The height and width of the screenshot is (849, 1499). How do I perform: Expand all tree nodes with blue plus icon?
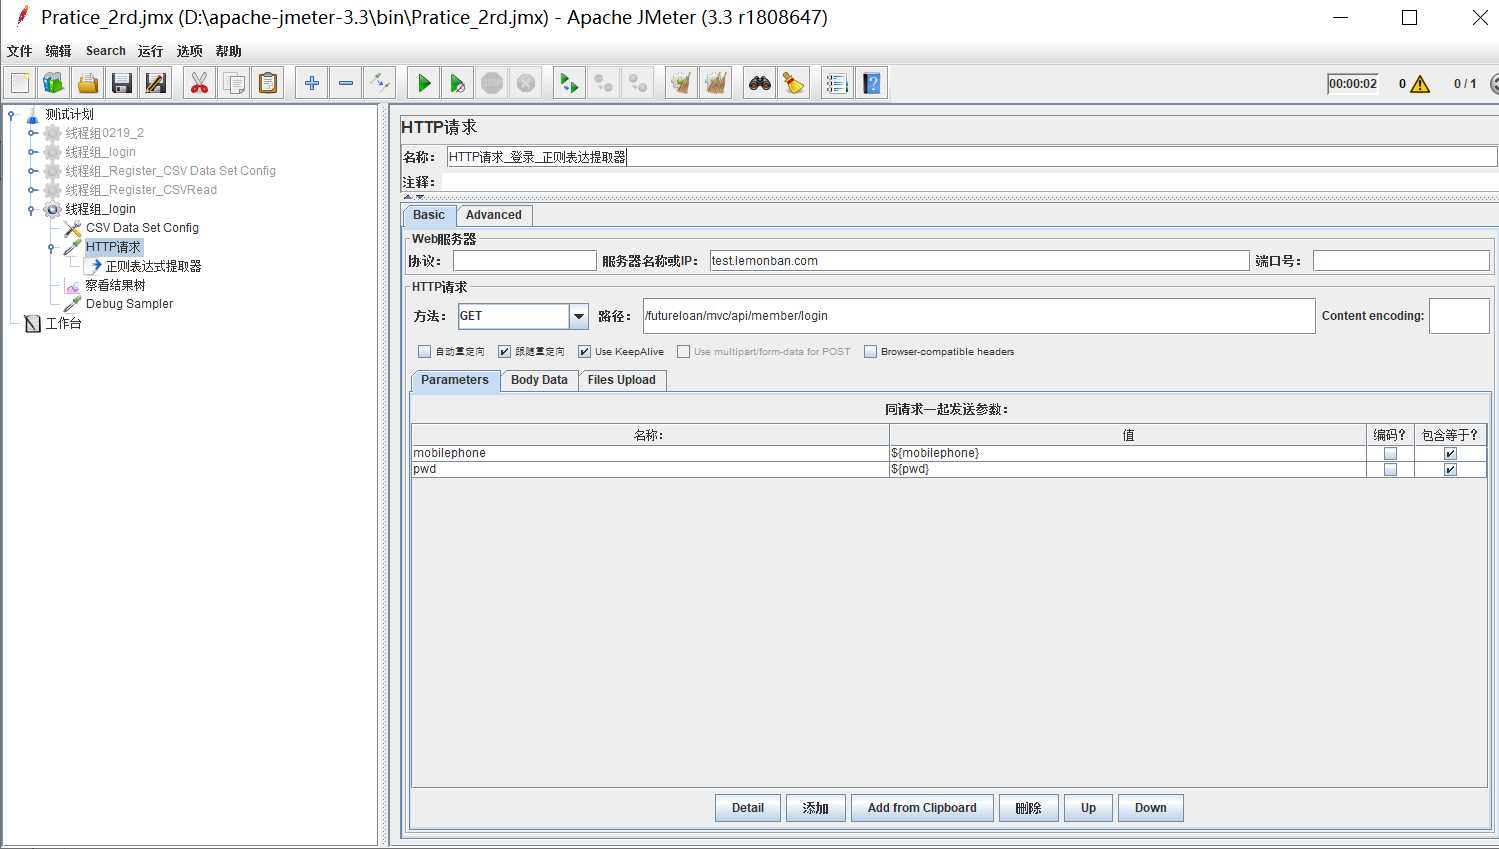pyautogui.click(x=312, y=83)
